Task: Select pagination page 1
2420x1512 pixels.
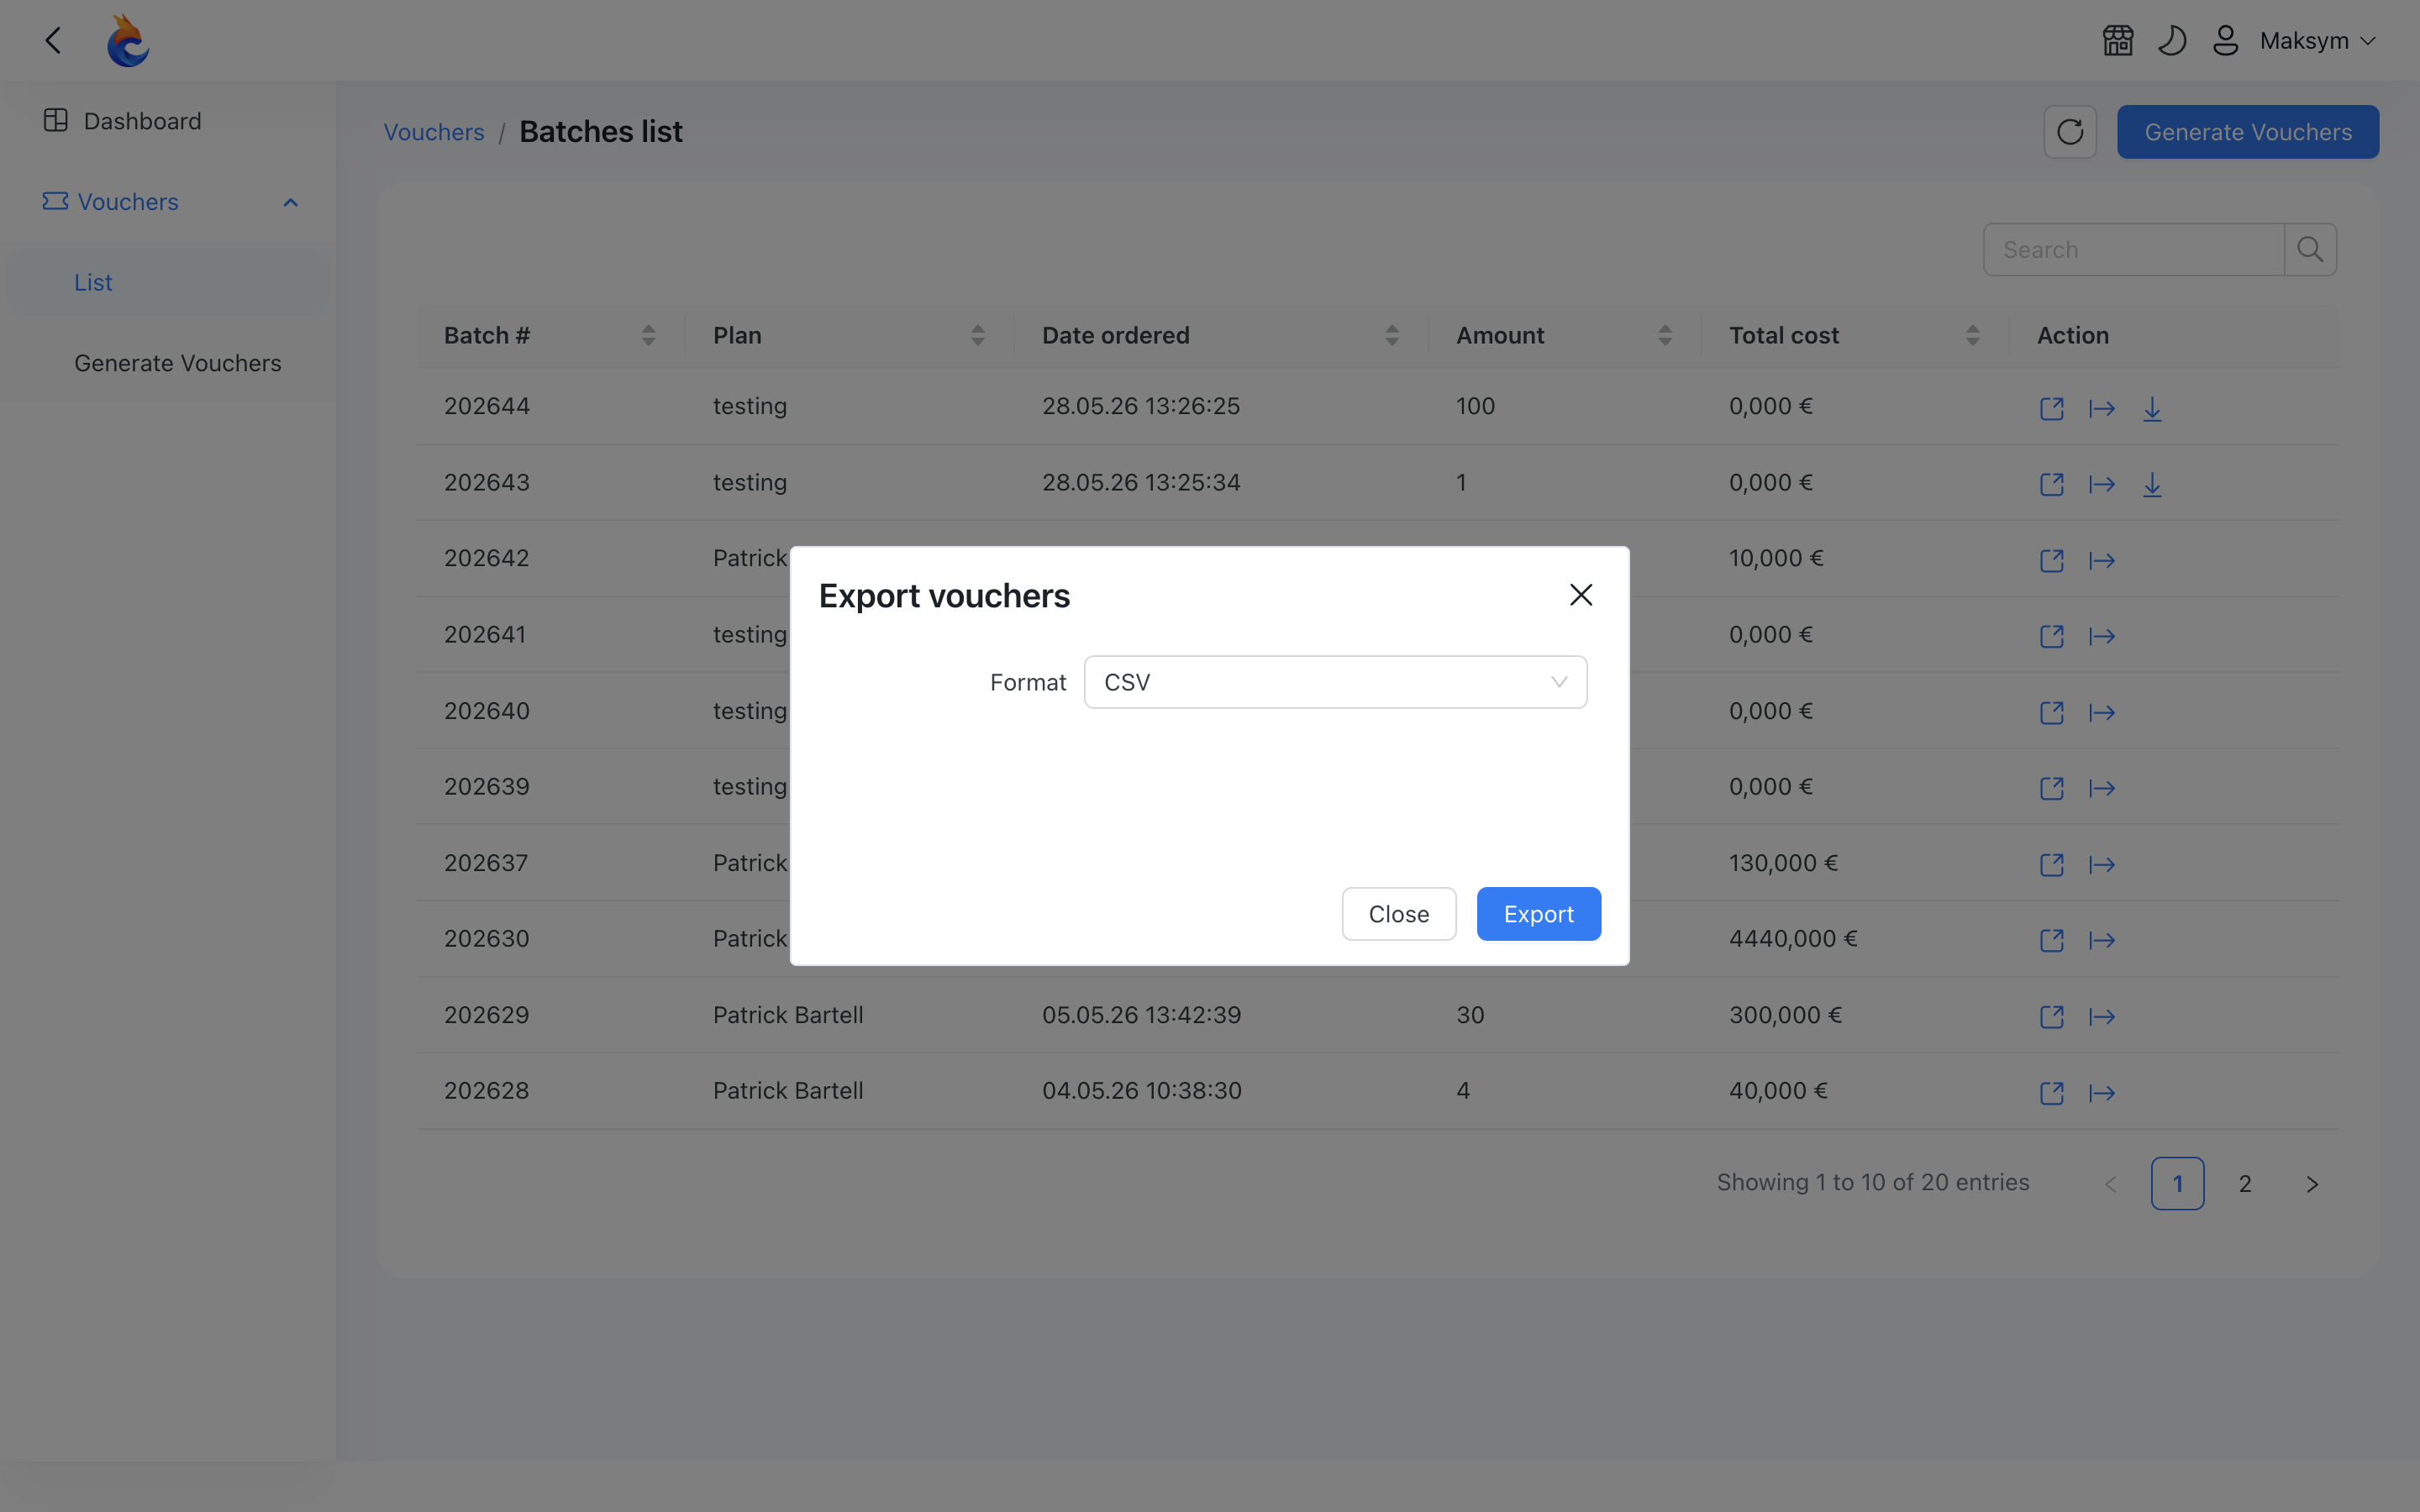Action: point(2177,1184)
